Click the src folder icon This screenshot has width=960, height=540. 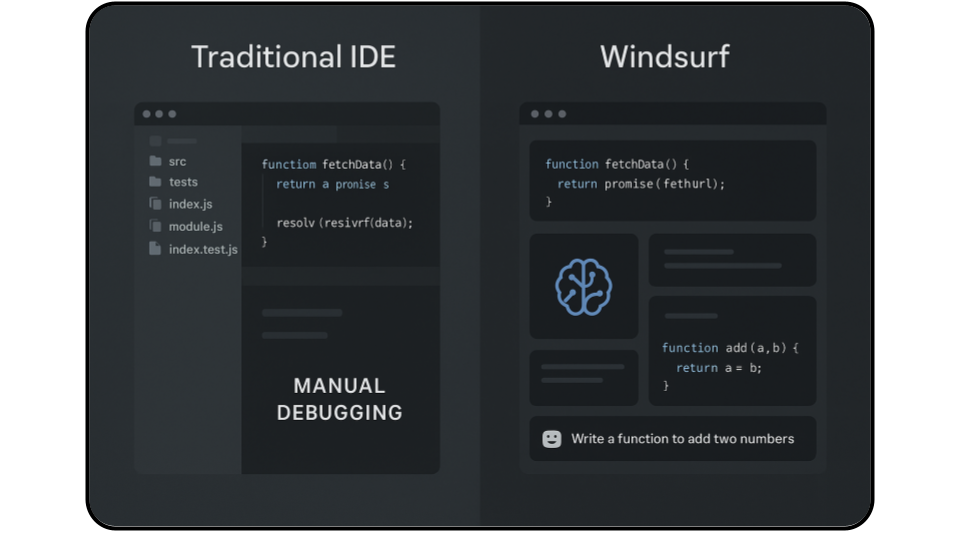(x=155, y=161)
